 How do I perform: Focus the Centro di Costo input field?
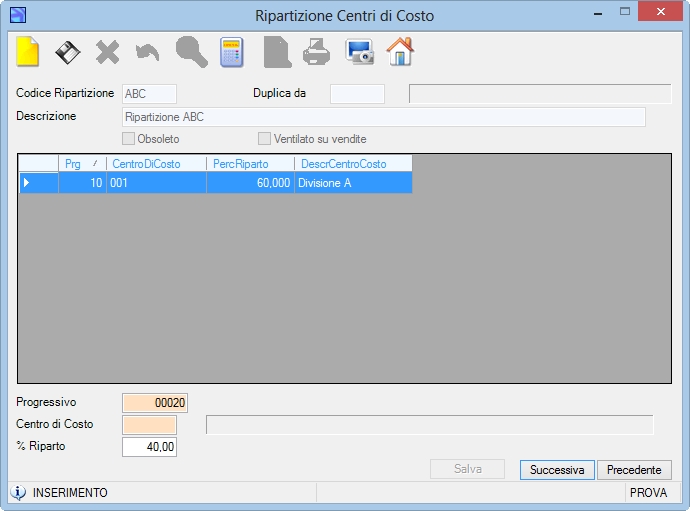pos(149,425)
